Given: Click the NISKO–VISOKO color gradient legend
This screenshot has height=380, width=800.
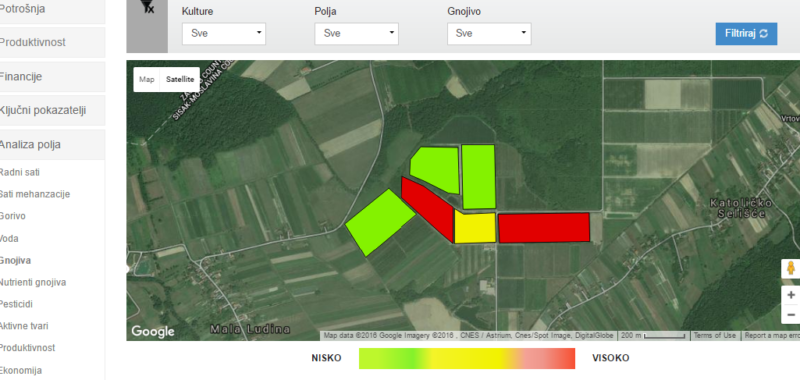Looking at the screenshot, I should [467, 358].
